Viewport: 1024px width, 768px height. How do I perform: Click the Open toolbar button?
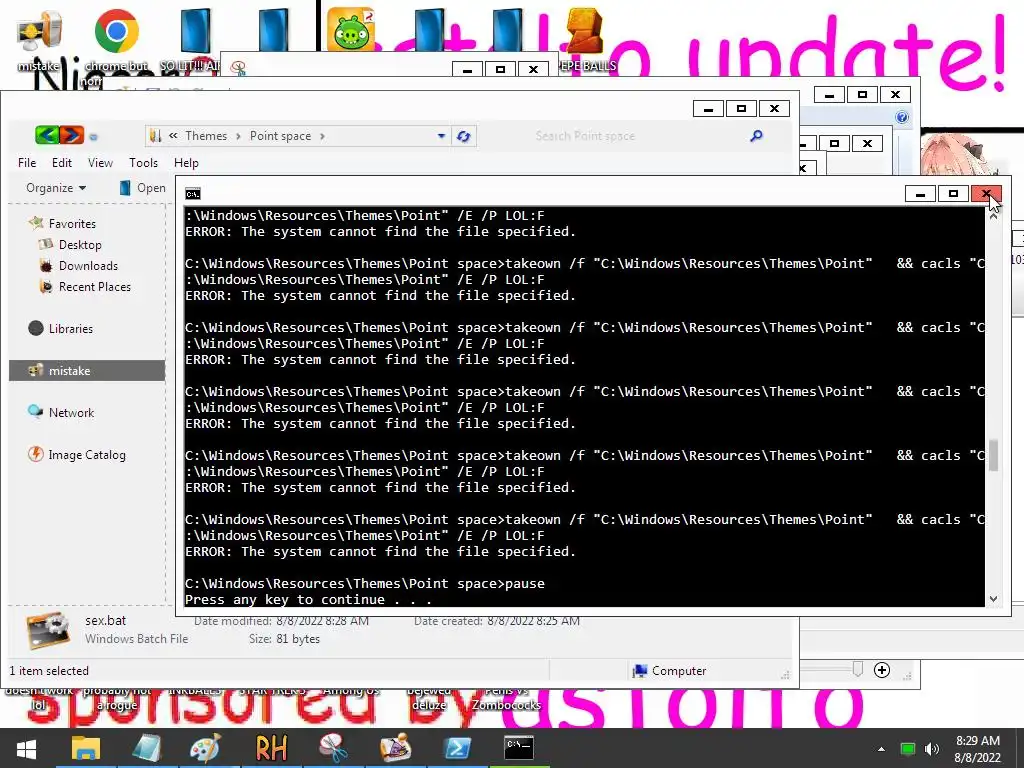(x=142, y=188)
